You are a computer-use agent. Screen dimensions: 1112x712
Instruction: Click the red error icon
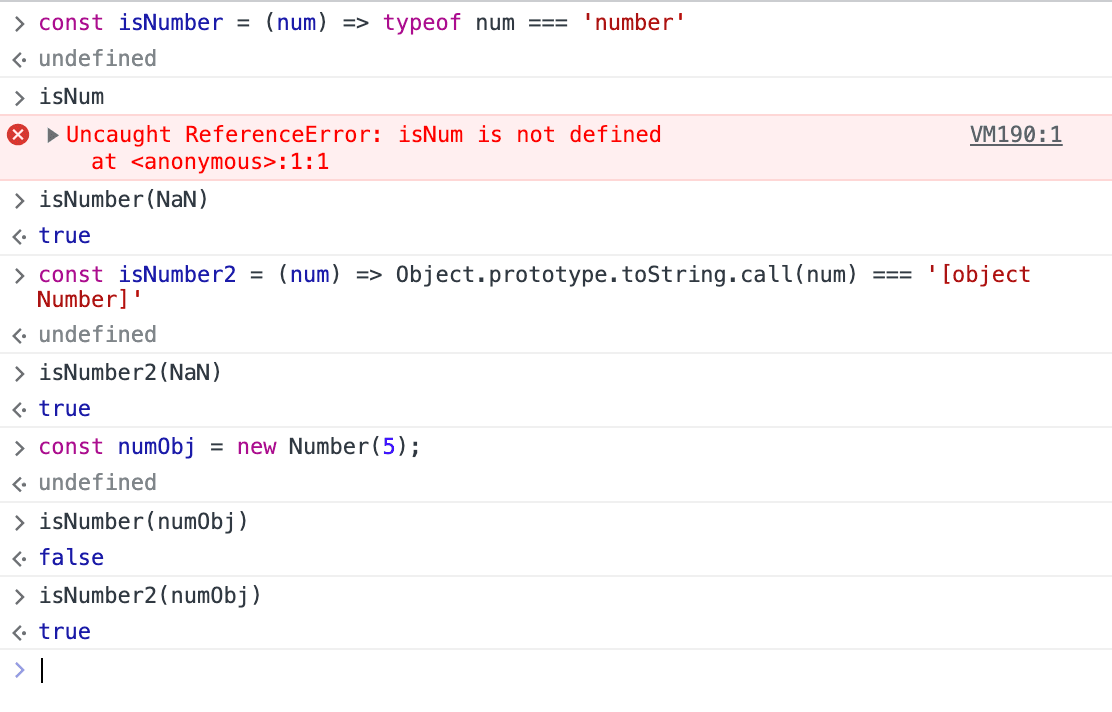[18, 135]
